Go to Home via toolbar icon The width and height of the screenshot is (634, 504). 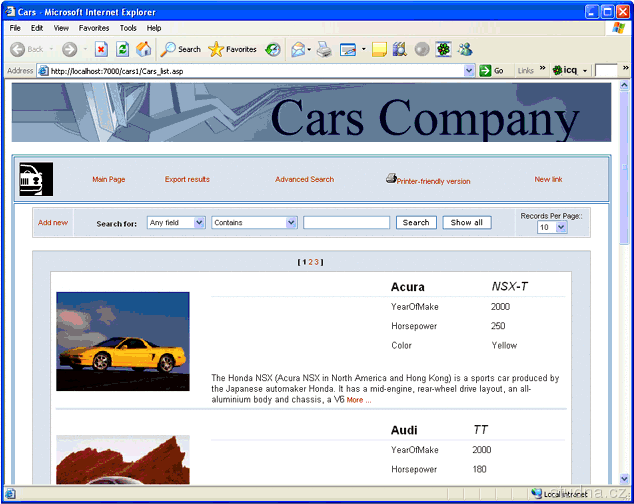tap(144, 49)
